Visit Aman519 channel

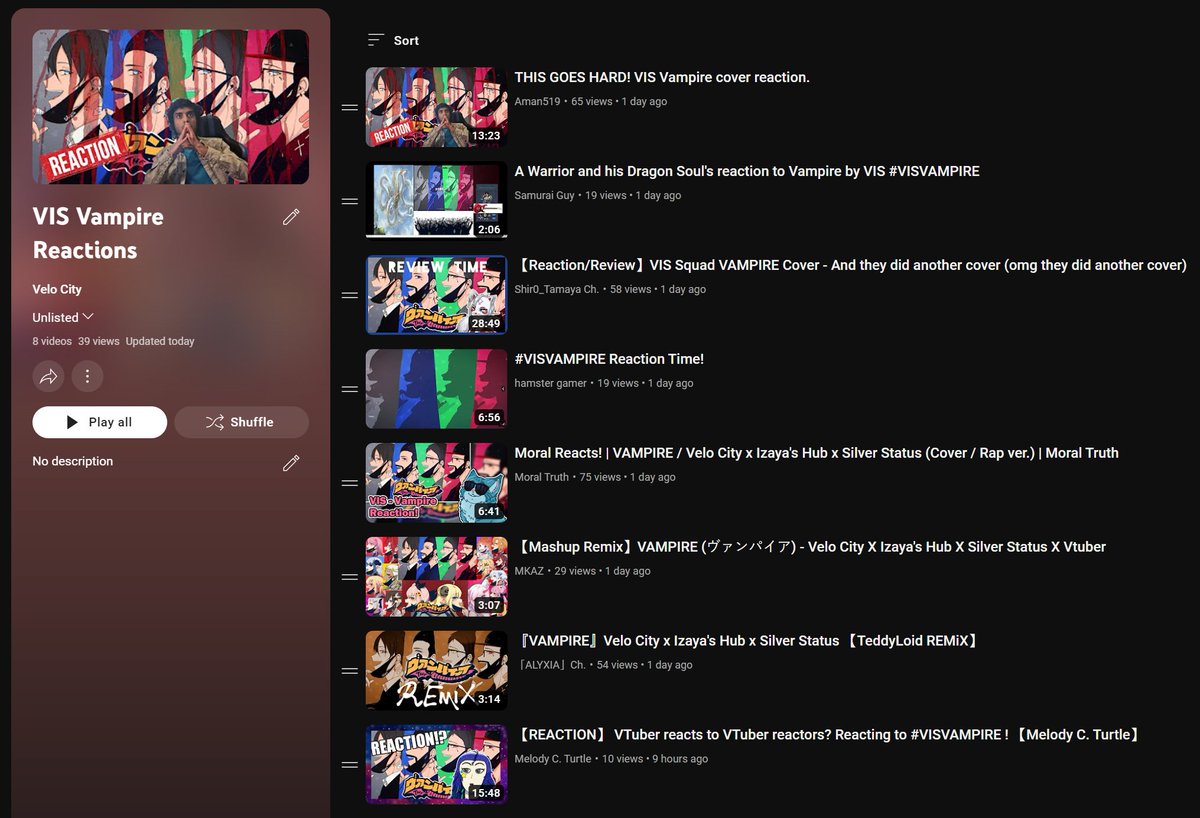537,101
